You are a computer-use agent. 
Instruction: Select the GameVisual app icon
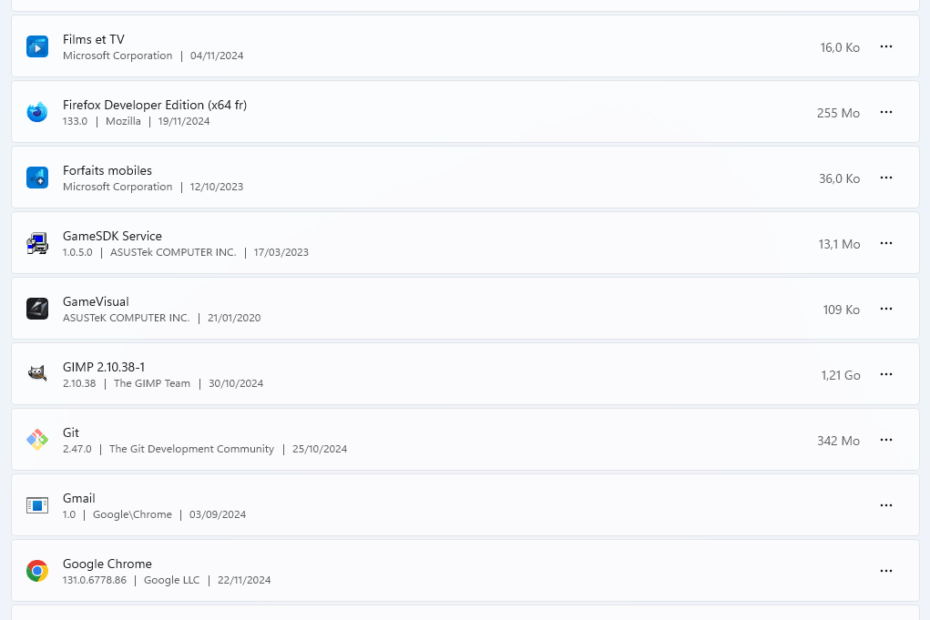[37, 309]
